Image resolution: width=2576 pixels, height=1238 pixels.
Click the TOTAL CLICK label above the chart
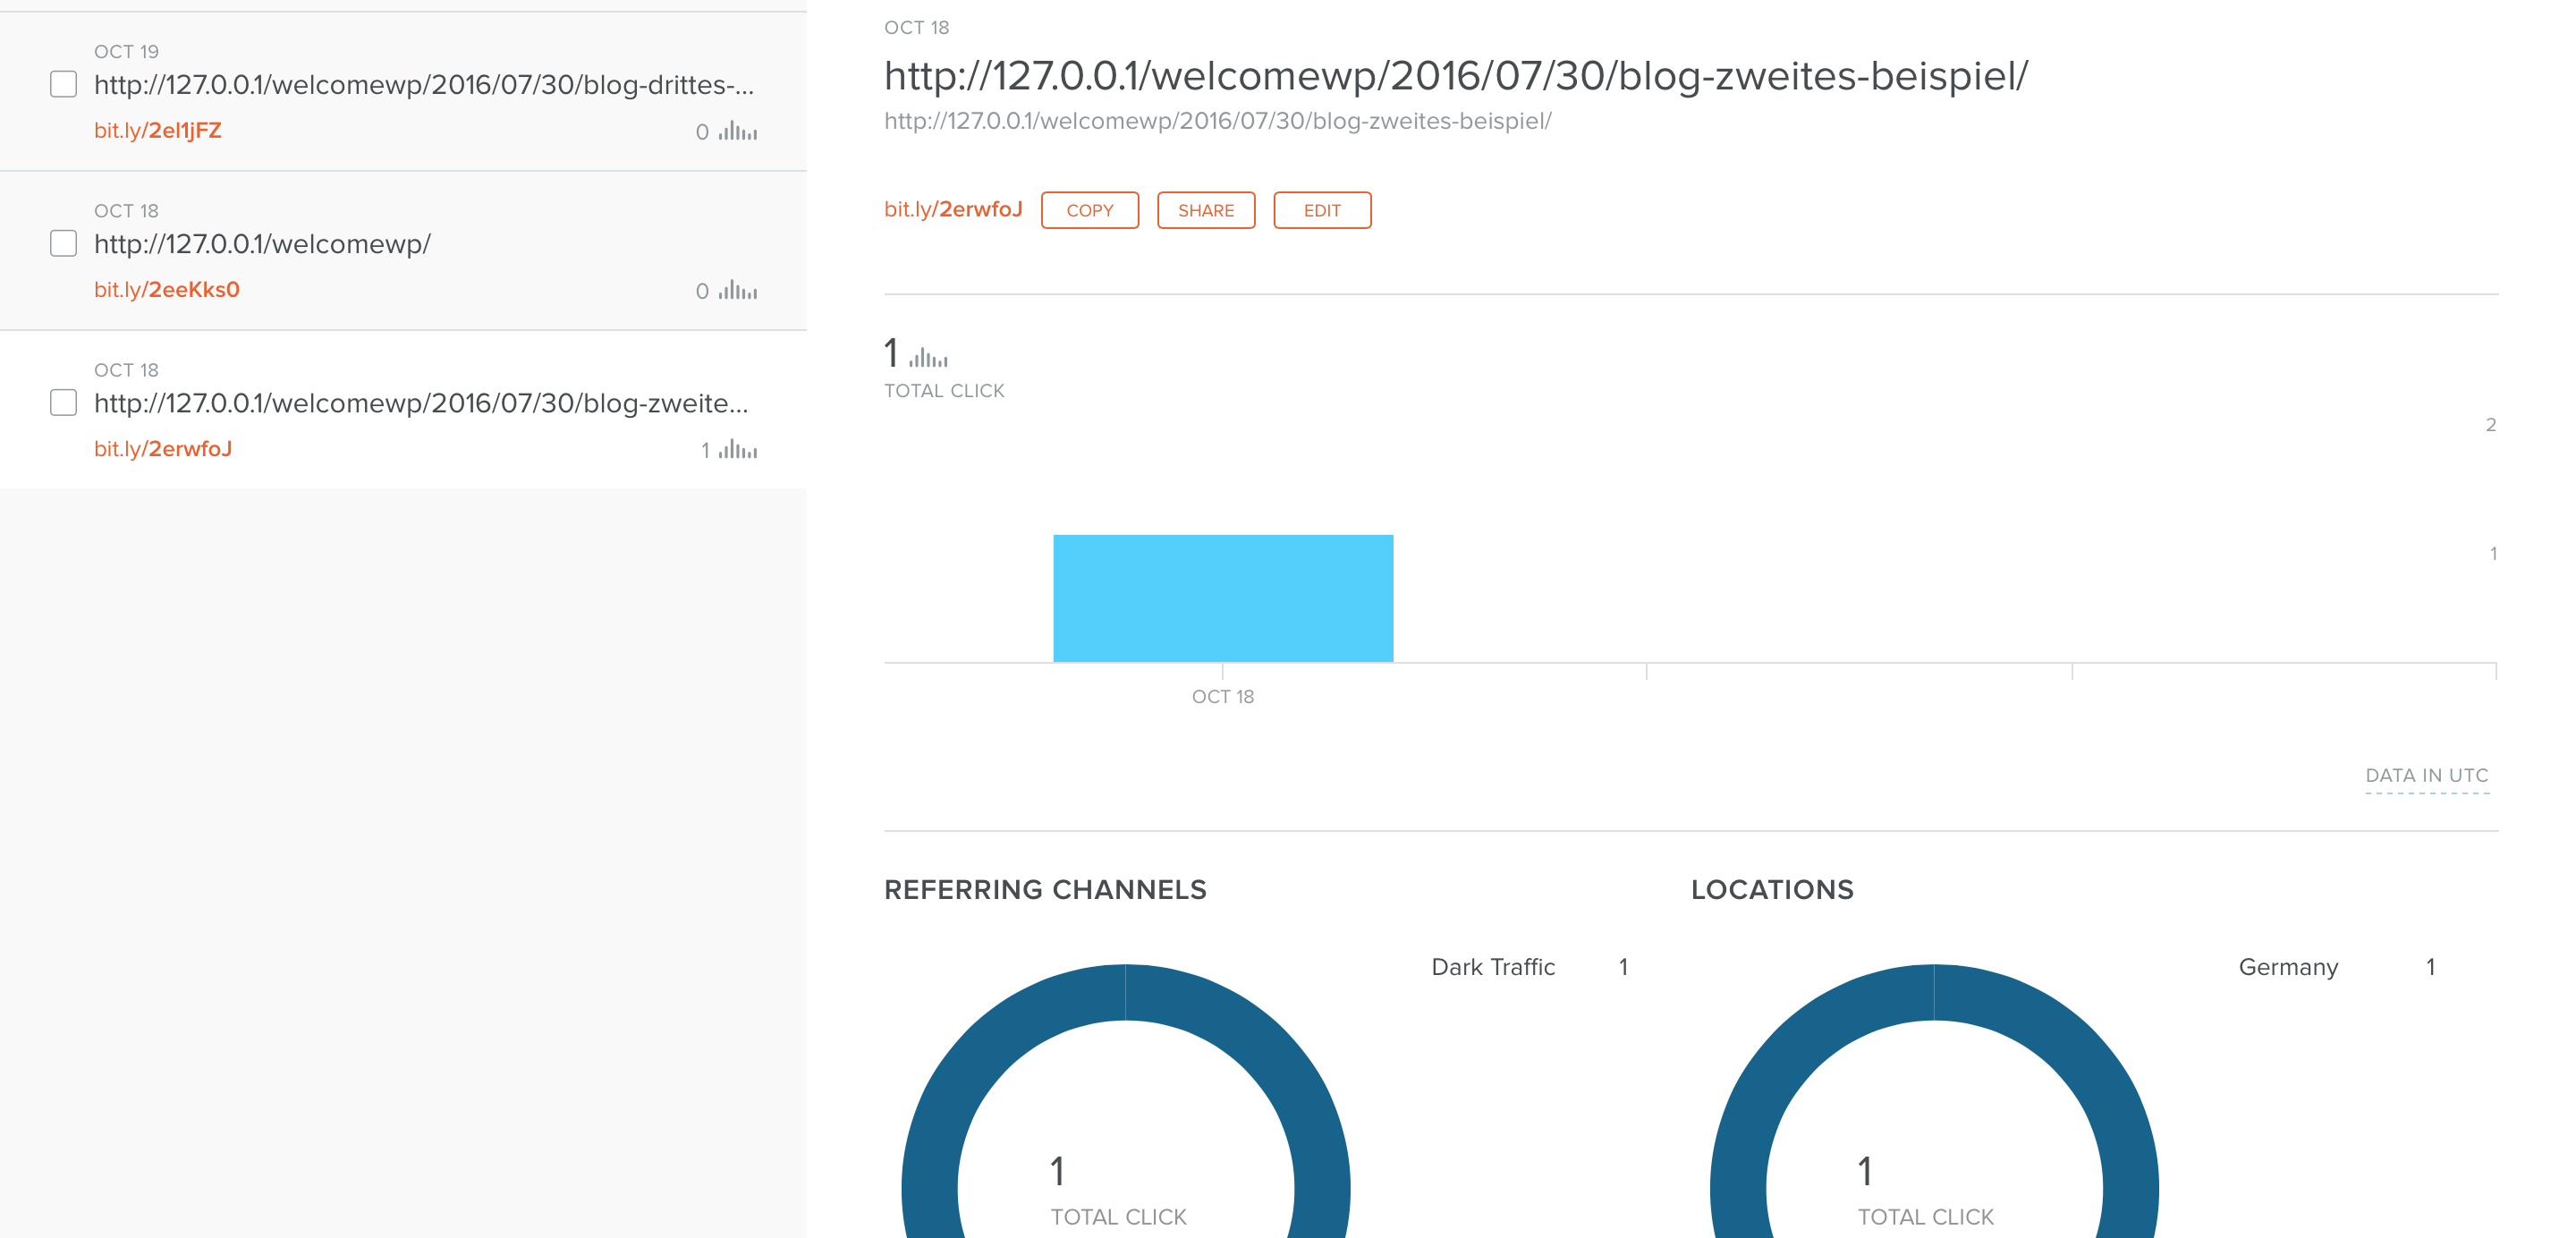(944, 391)
